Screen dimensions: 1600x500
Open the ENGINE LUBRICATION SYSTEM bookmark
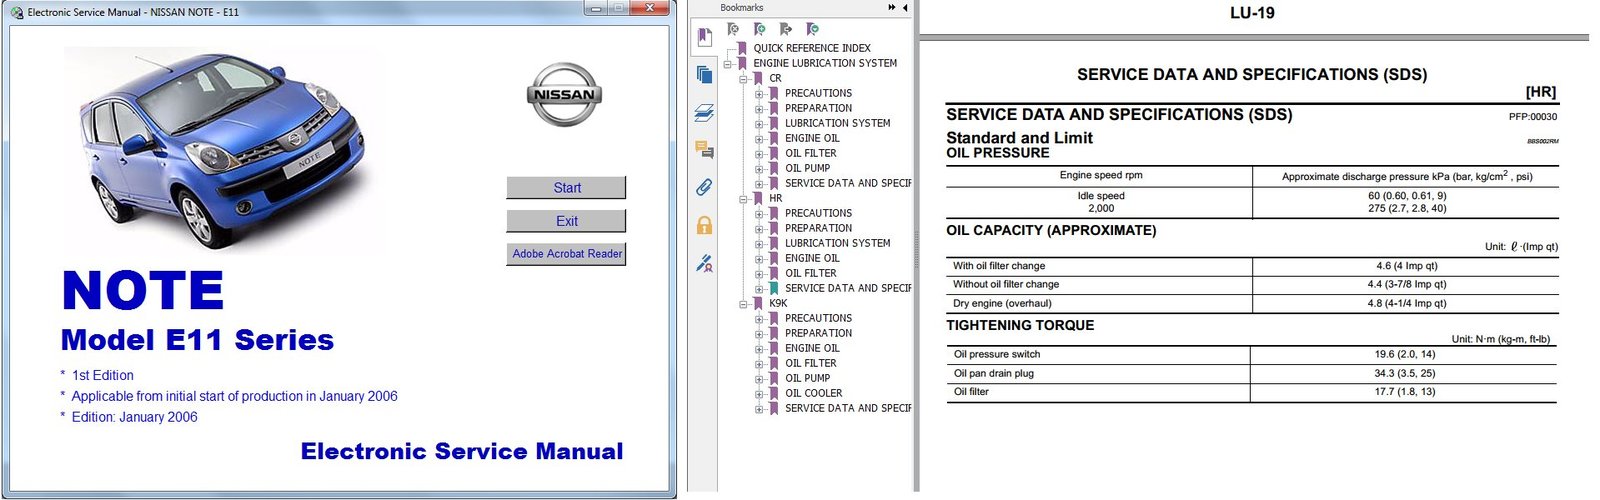click(x=825, y=63)
